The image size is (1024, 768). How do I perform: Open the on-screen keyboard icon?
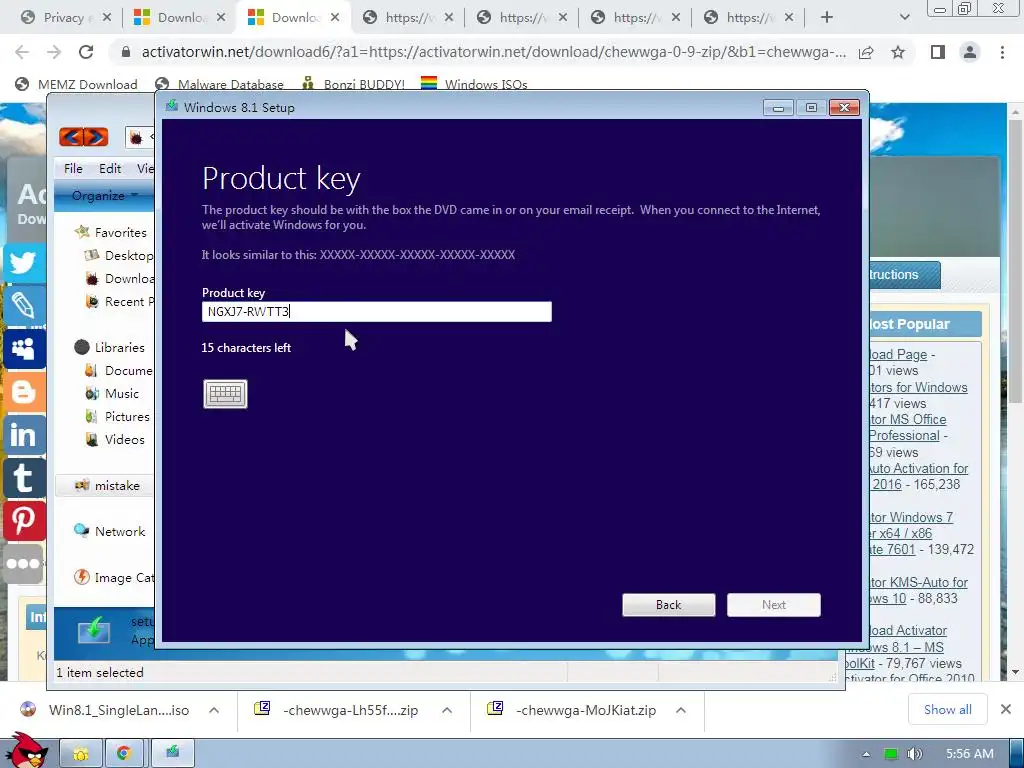click(225, 394)
